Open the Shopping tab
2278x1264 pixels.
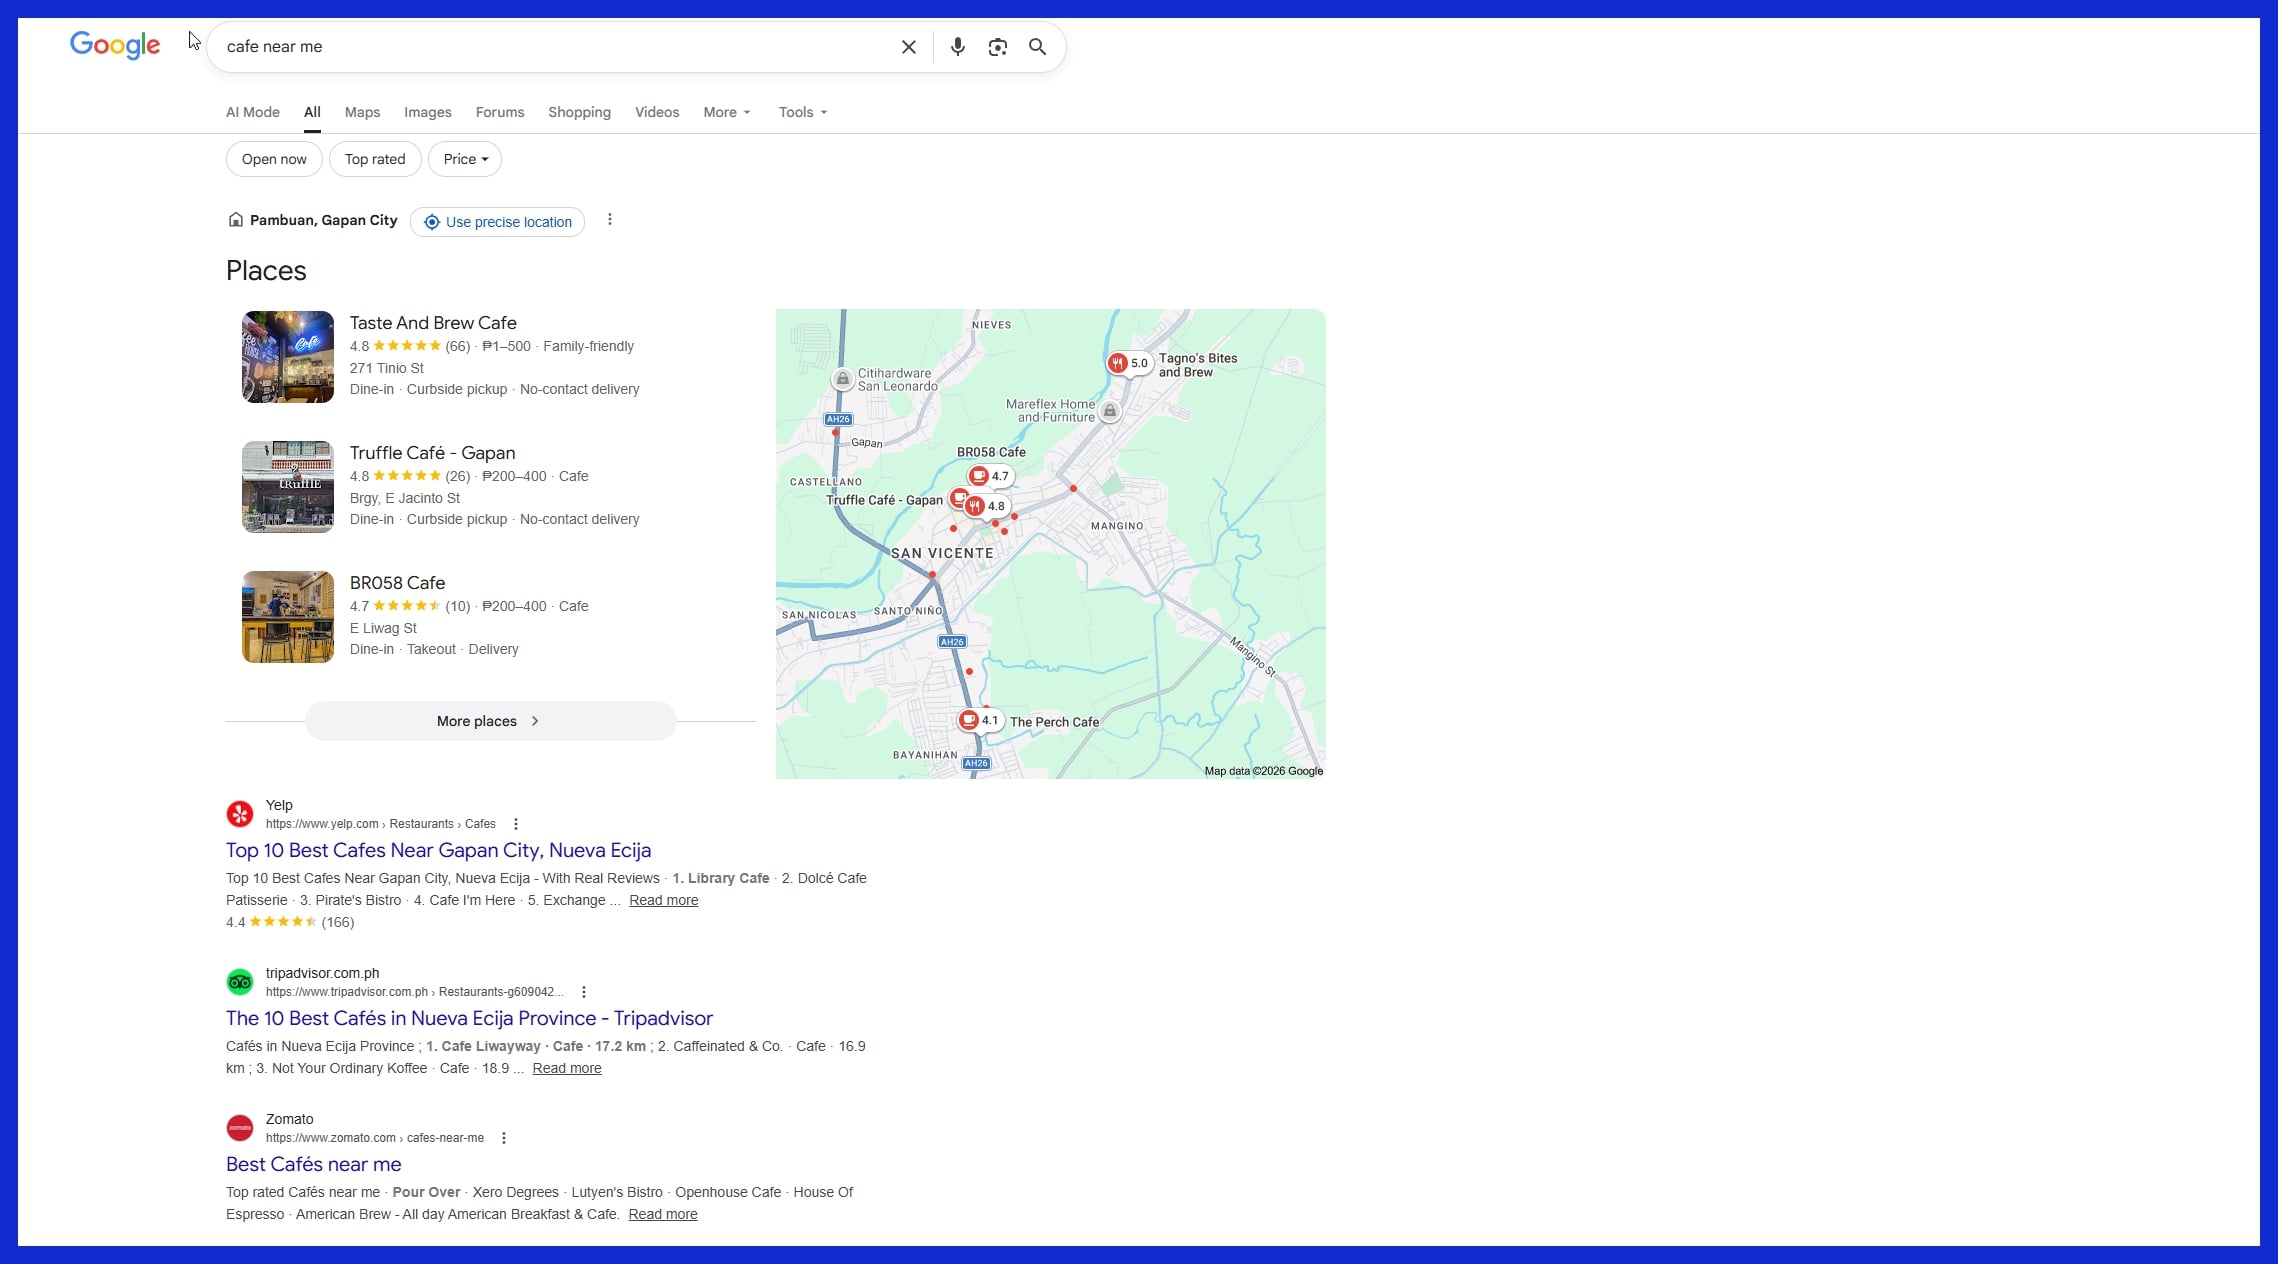pyautogui.click(x=579, y=112)
